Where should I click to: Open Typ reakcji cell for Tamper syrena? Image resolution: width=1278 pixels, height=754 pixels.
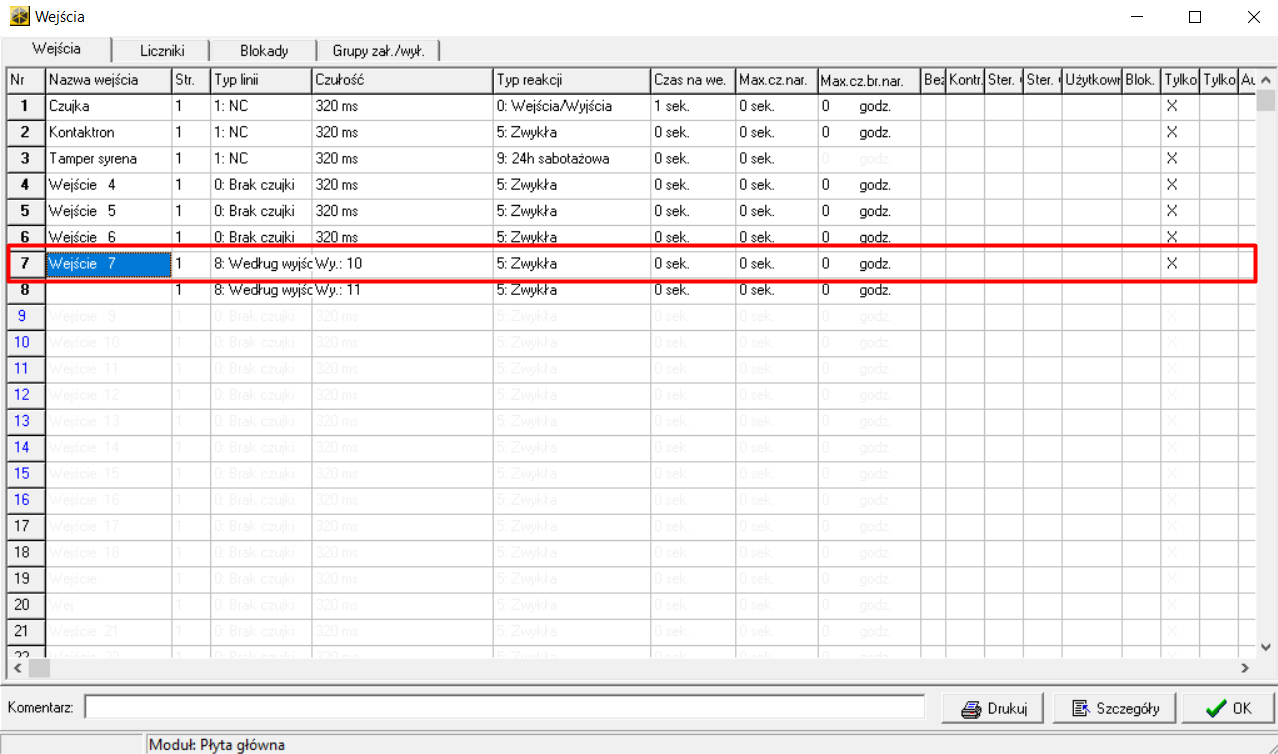[570, 158]
